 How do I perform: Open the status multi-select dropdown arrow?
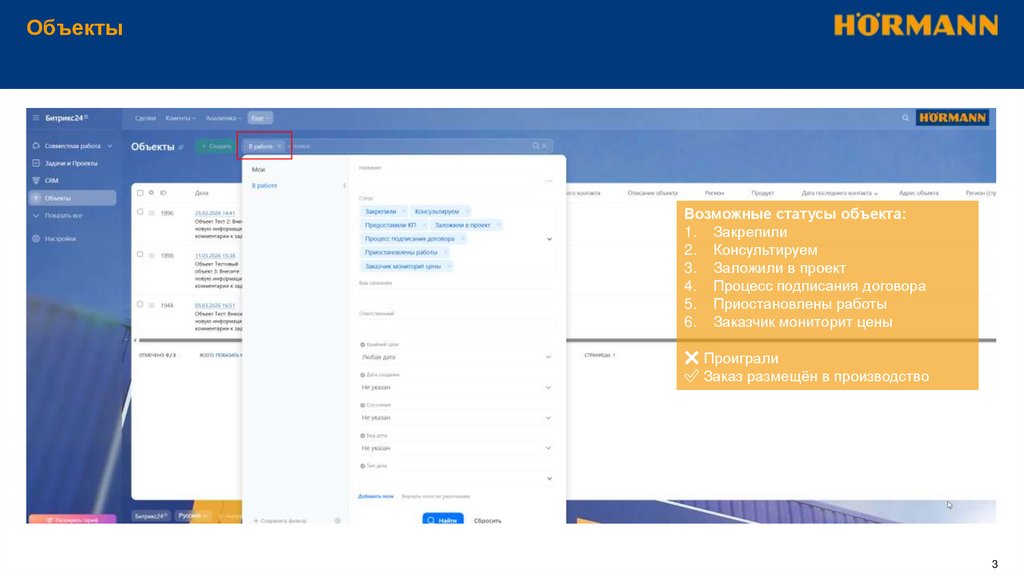(549, 239)
